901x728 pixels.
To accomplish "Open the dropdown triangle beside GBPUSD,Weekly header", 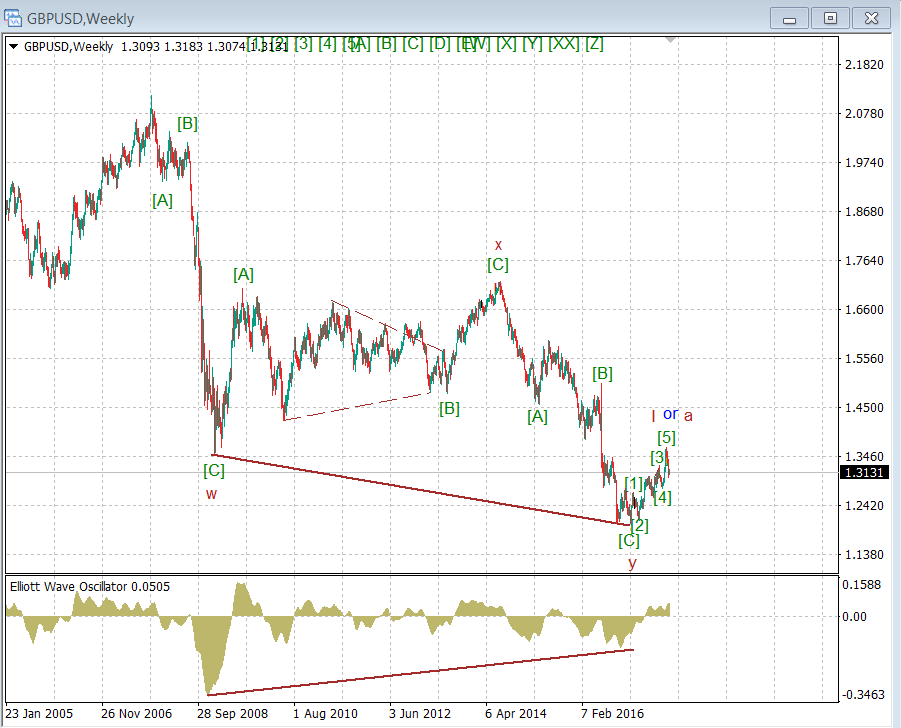I will pos(14,47).
